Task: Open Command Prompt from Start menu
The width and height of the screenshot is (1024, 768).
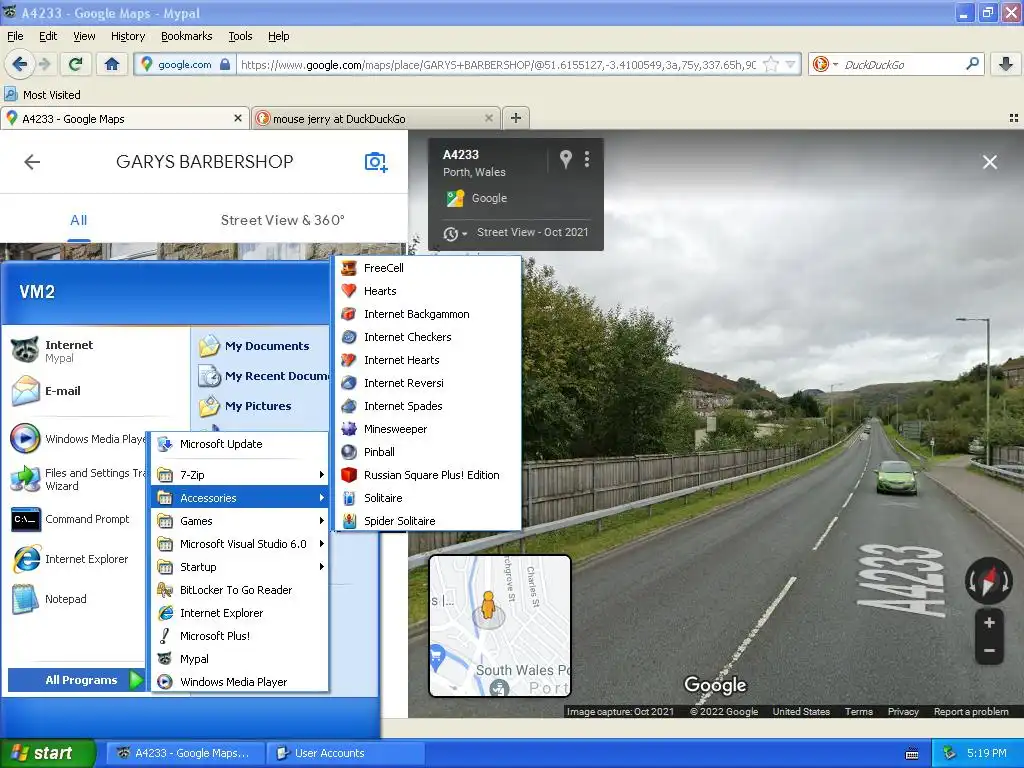Action: pyautogui.click(x=76, y=519)
